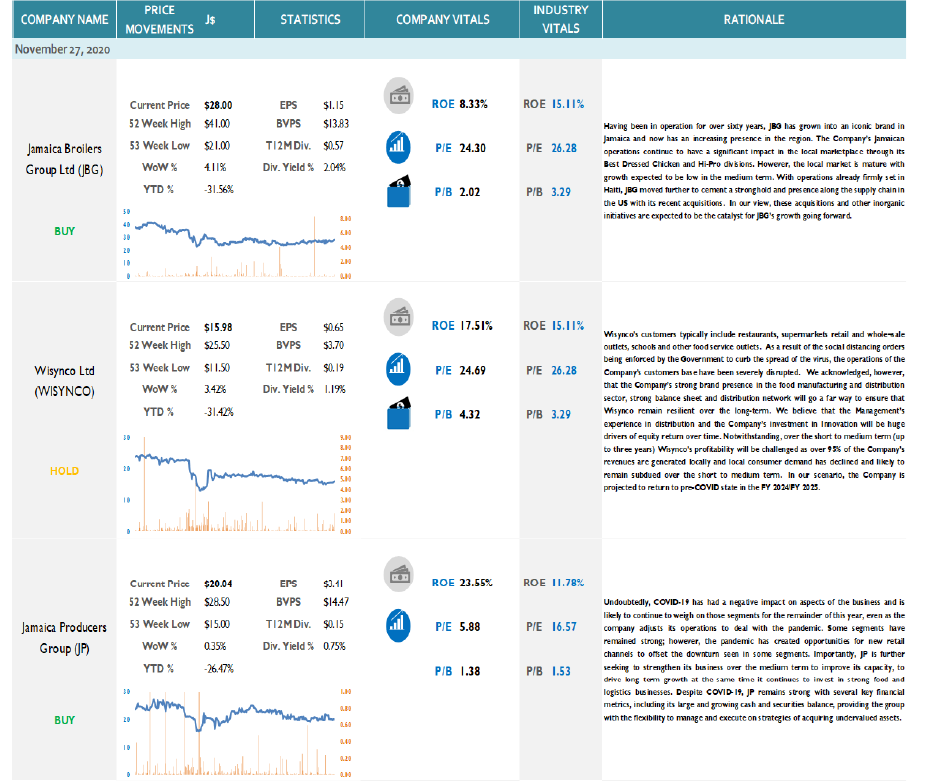Click the industry P/E value 16.57
933x784 pixels.
[x=563, y=627]
